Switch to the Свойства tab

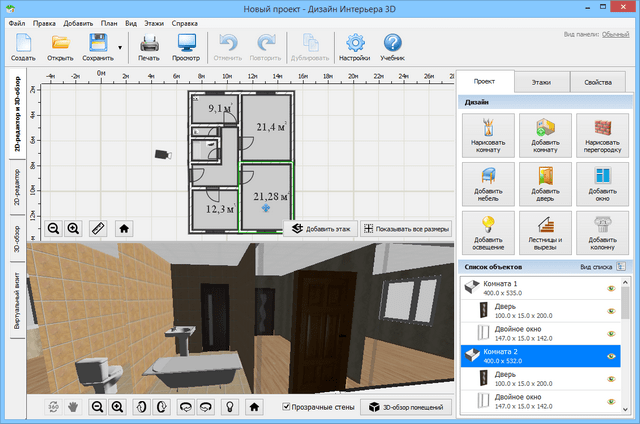click(597, 82)
